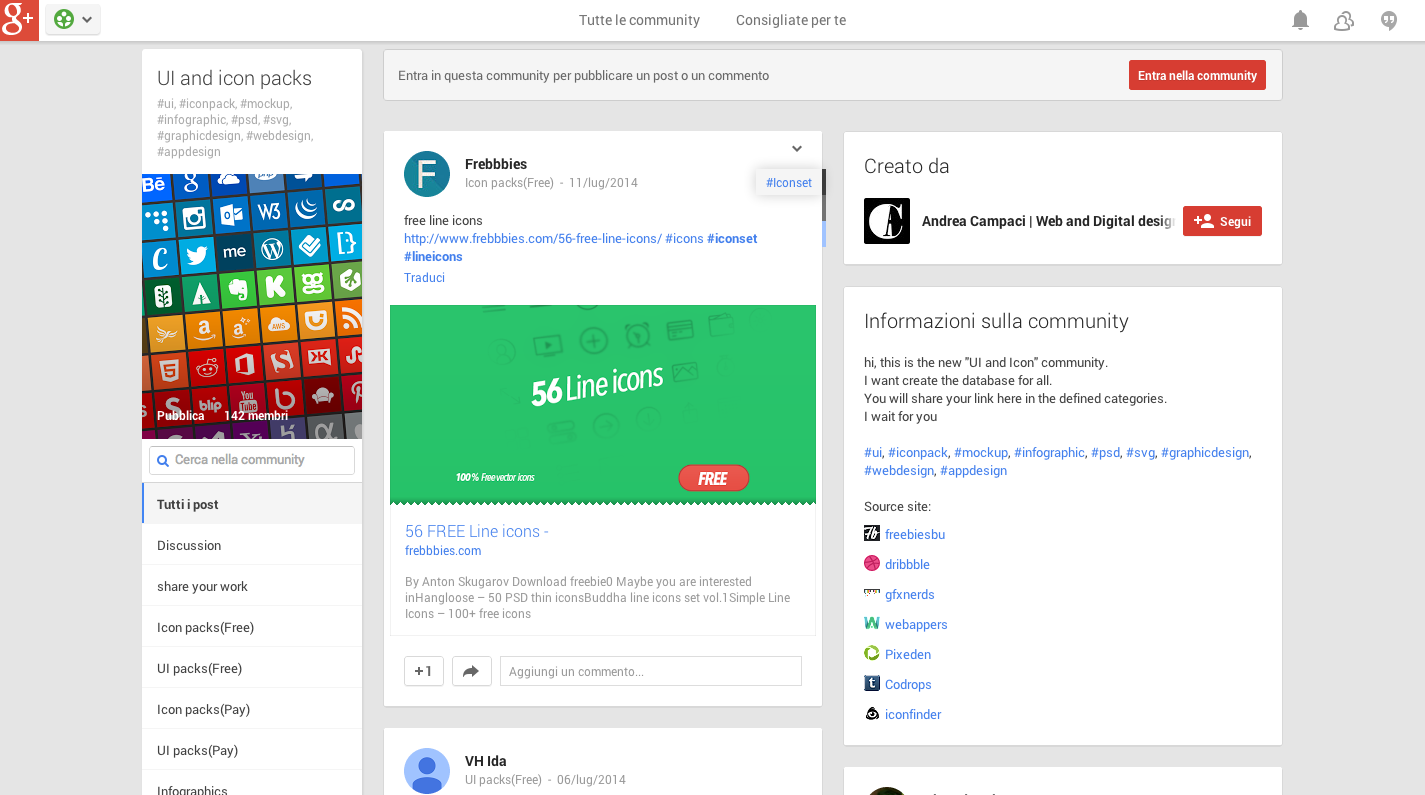Follow Andrea Campaci with Segui button
Screen dimensions: 1425x795
(x=1222, y=221)
